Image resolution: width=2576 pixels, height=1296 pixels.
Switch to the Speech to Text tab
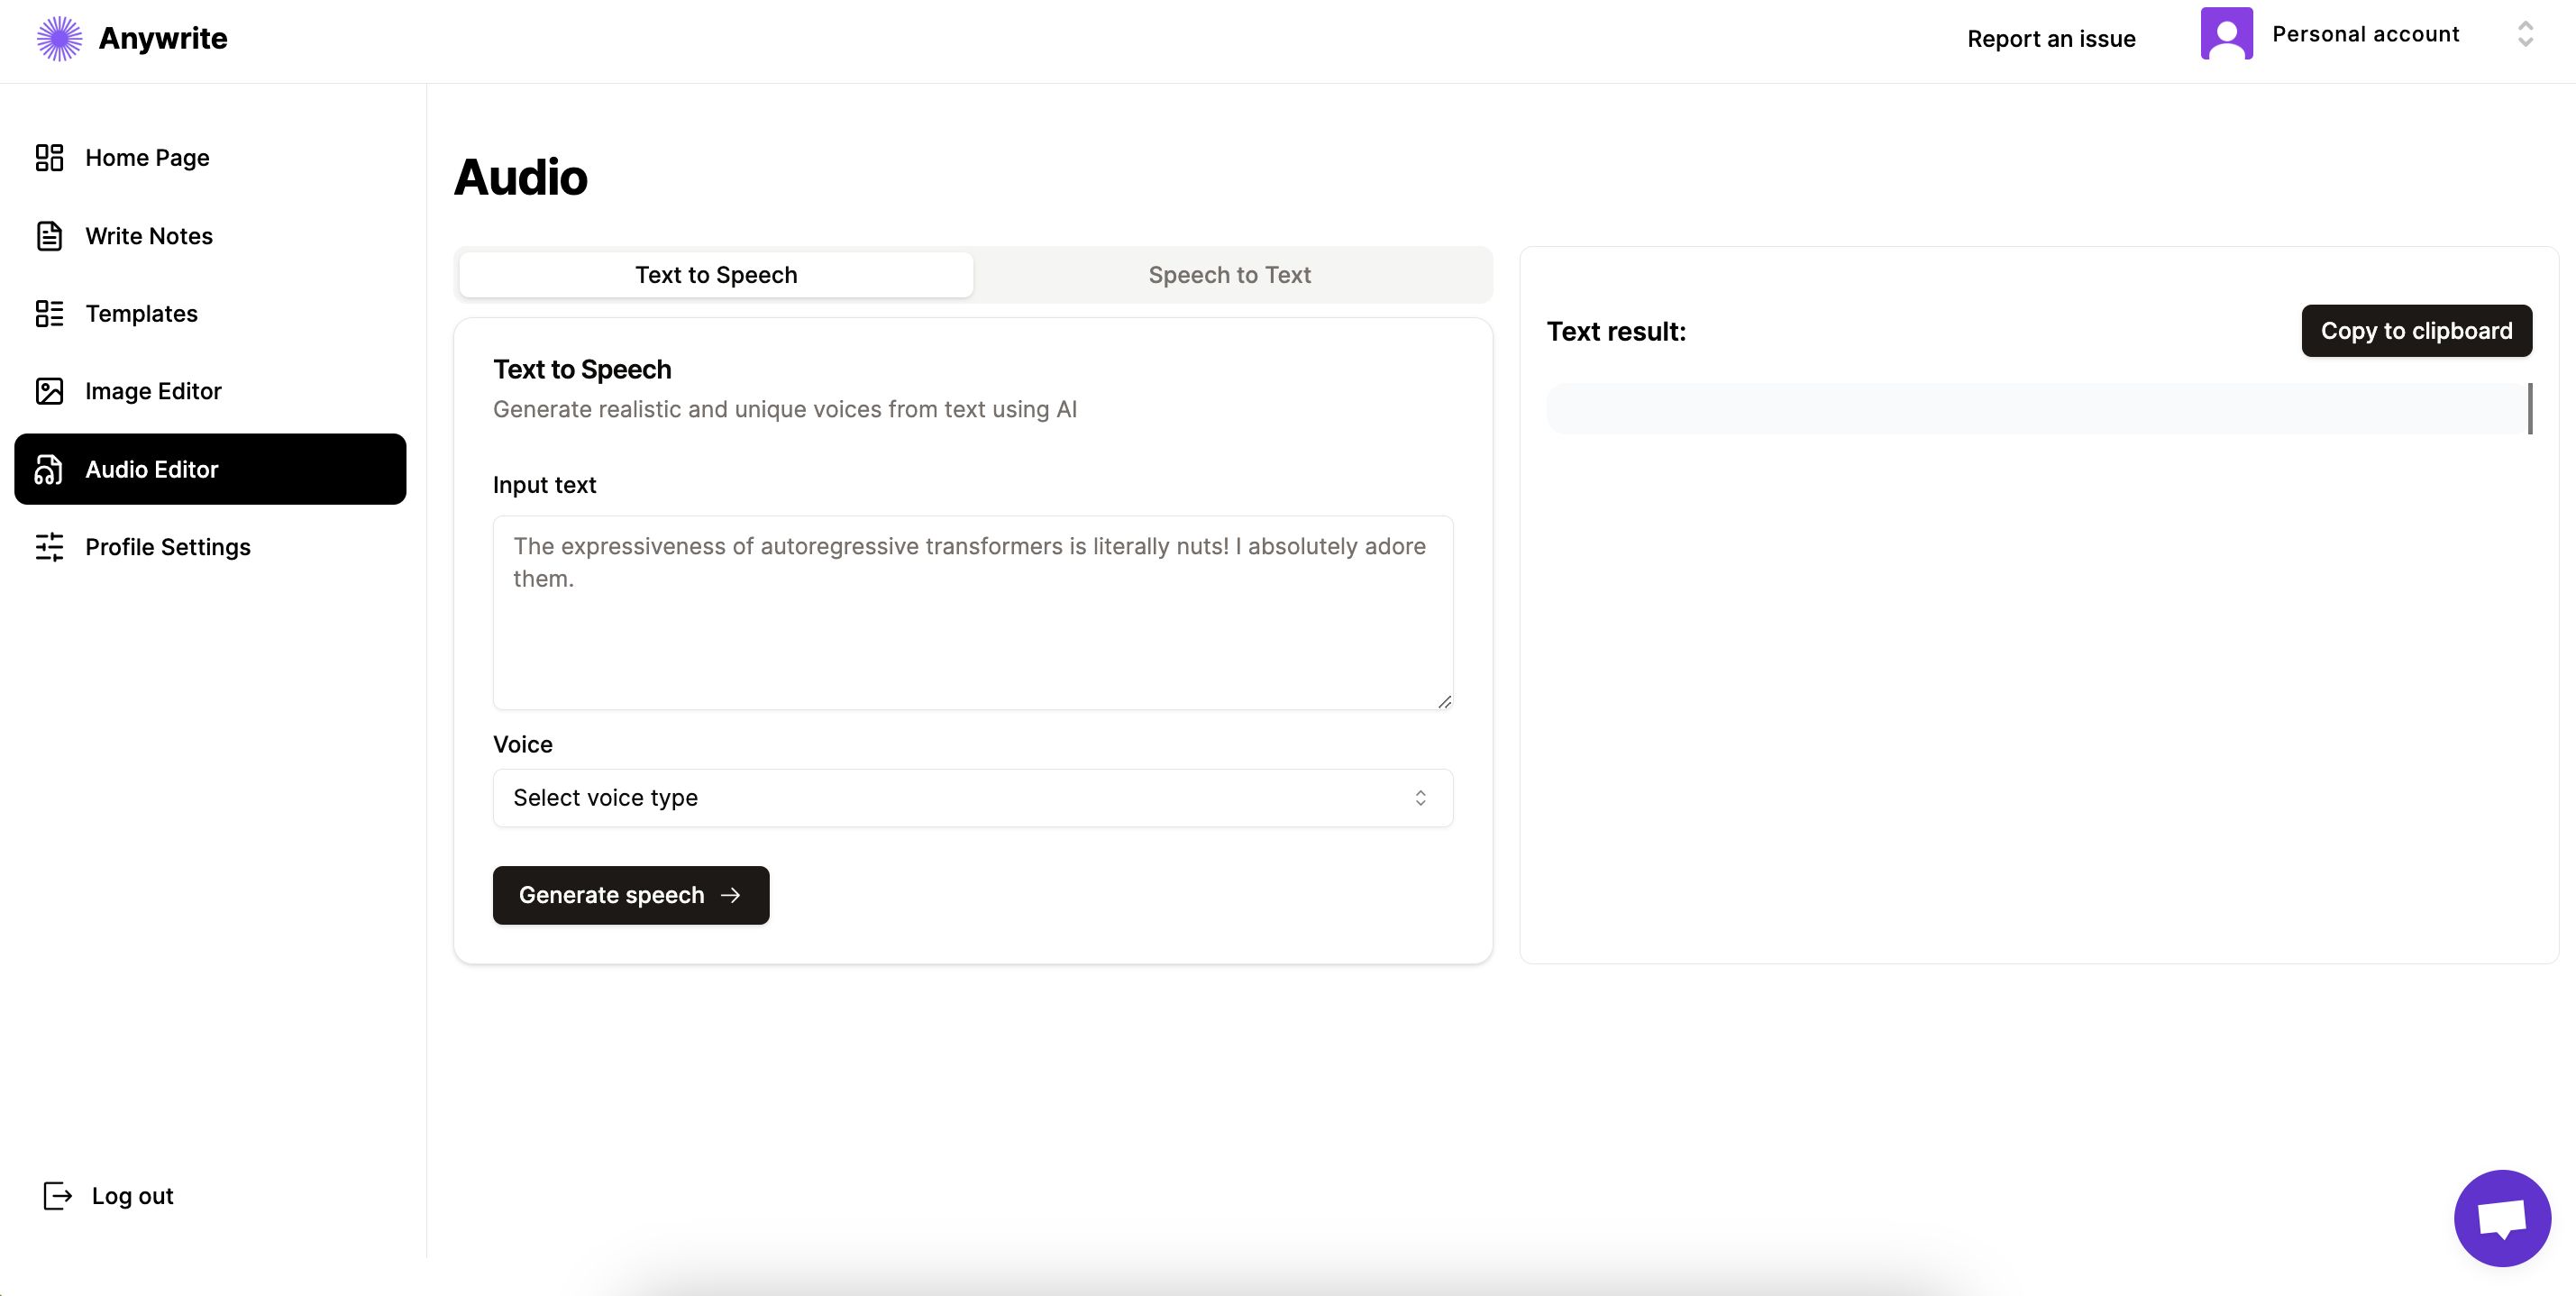(x=1229, y=275)
